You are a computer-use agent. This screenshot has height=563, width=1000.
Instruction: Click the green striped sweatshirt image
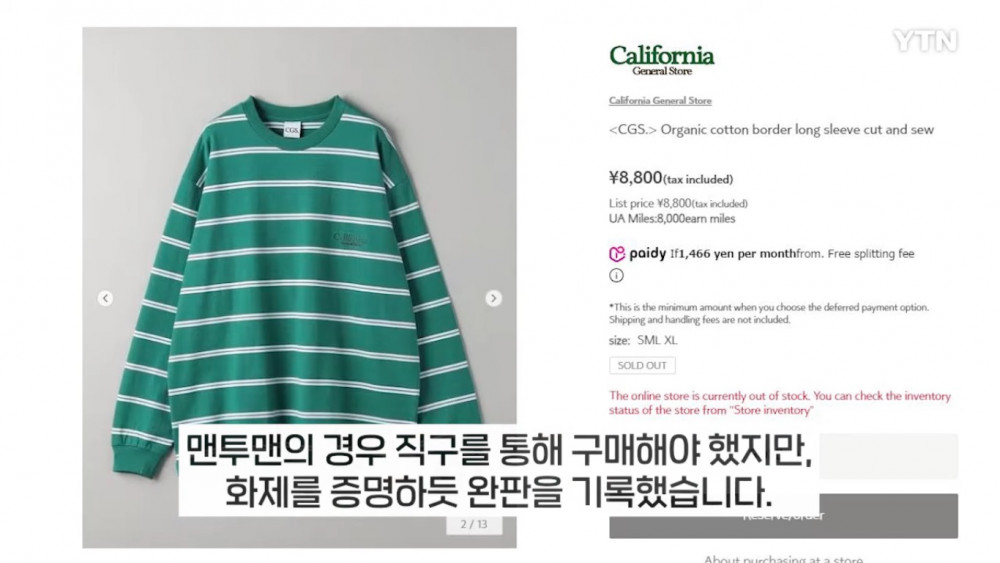coord(299,287)
